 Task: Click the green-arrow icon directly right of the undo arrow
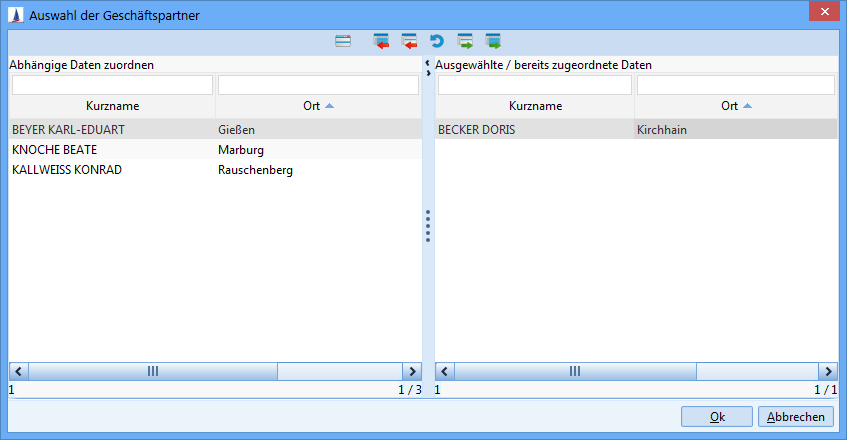coord(465,41)
